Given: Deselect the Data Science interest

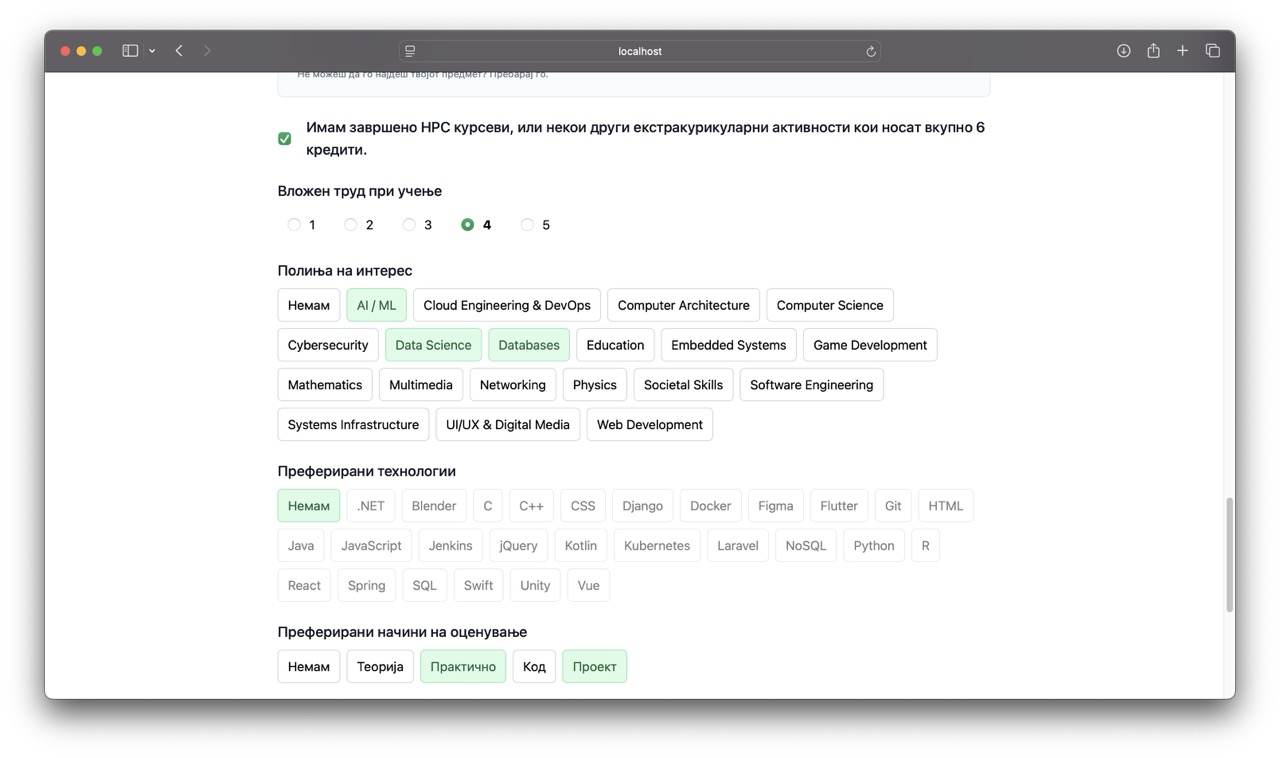Looking at the screenshot, I should point(433,345).
